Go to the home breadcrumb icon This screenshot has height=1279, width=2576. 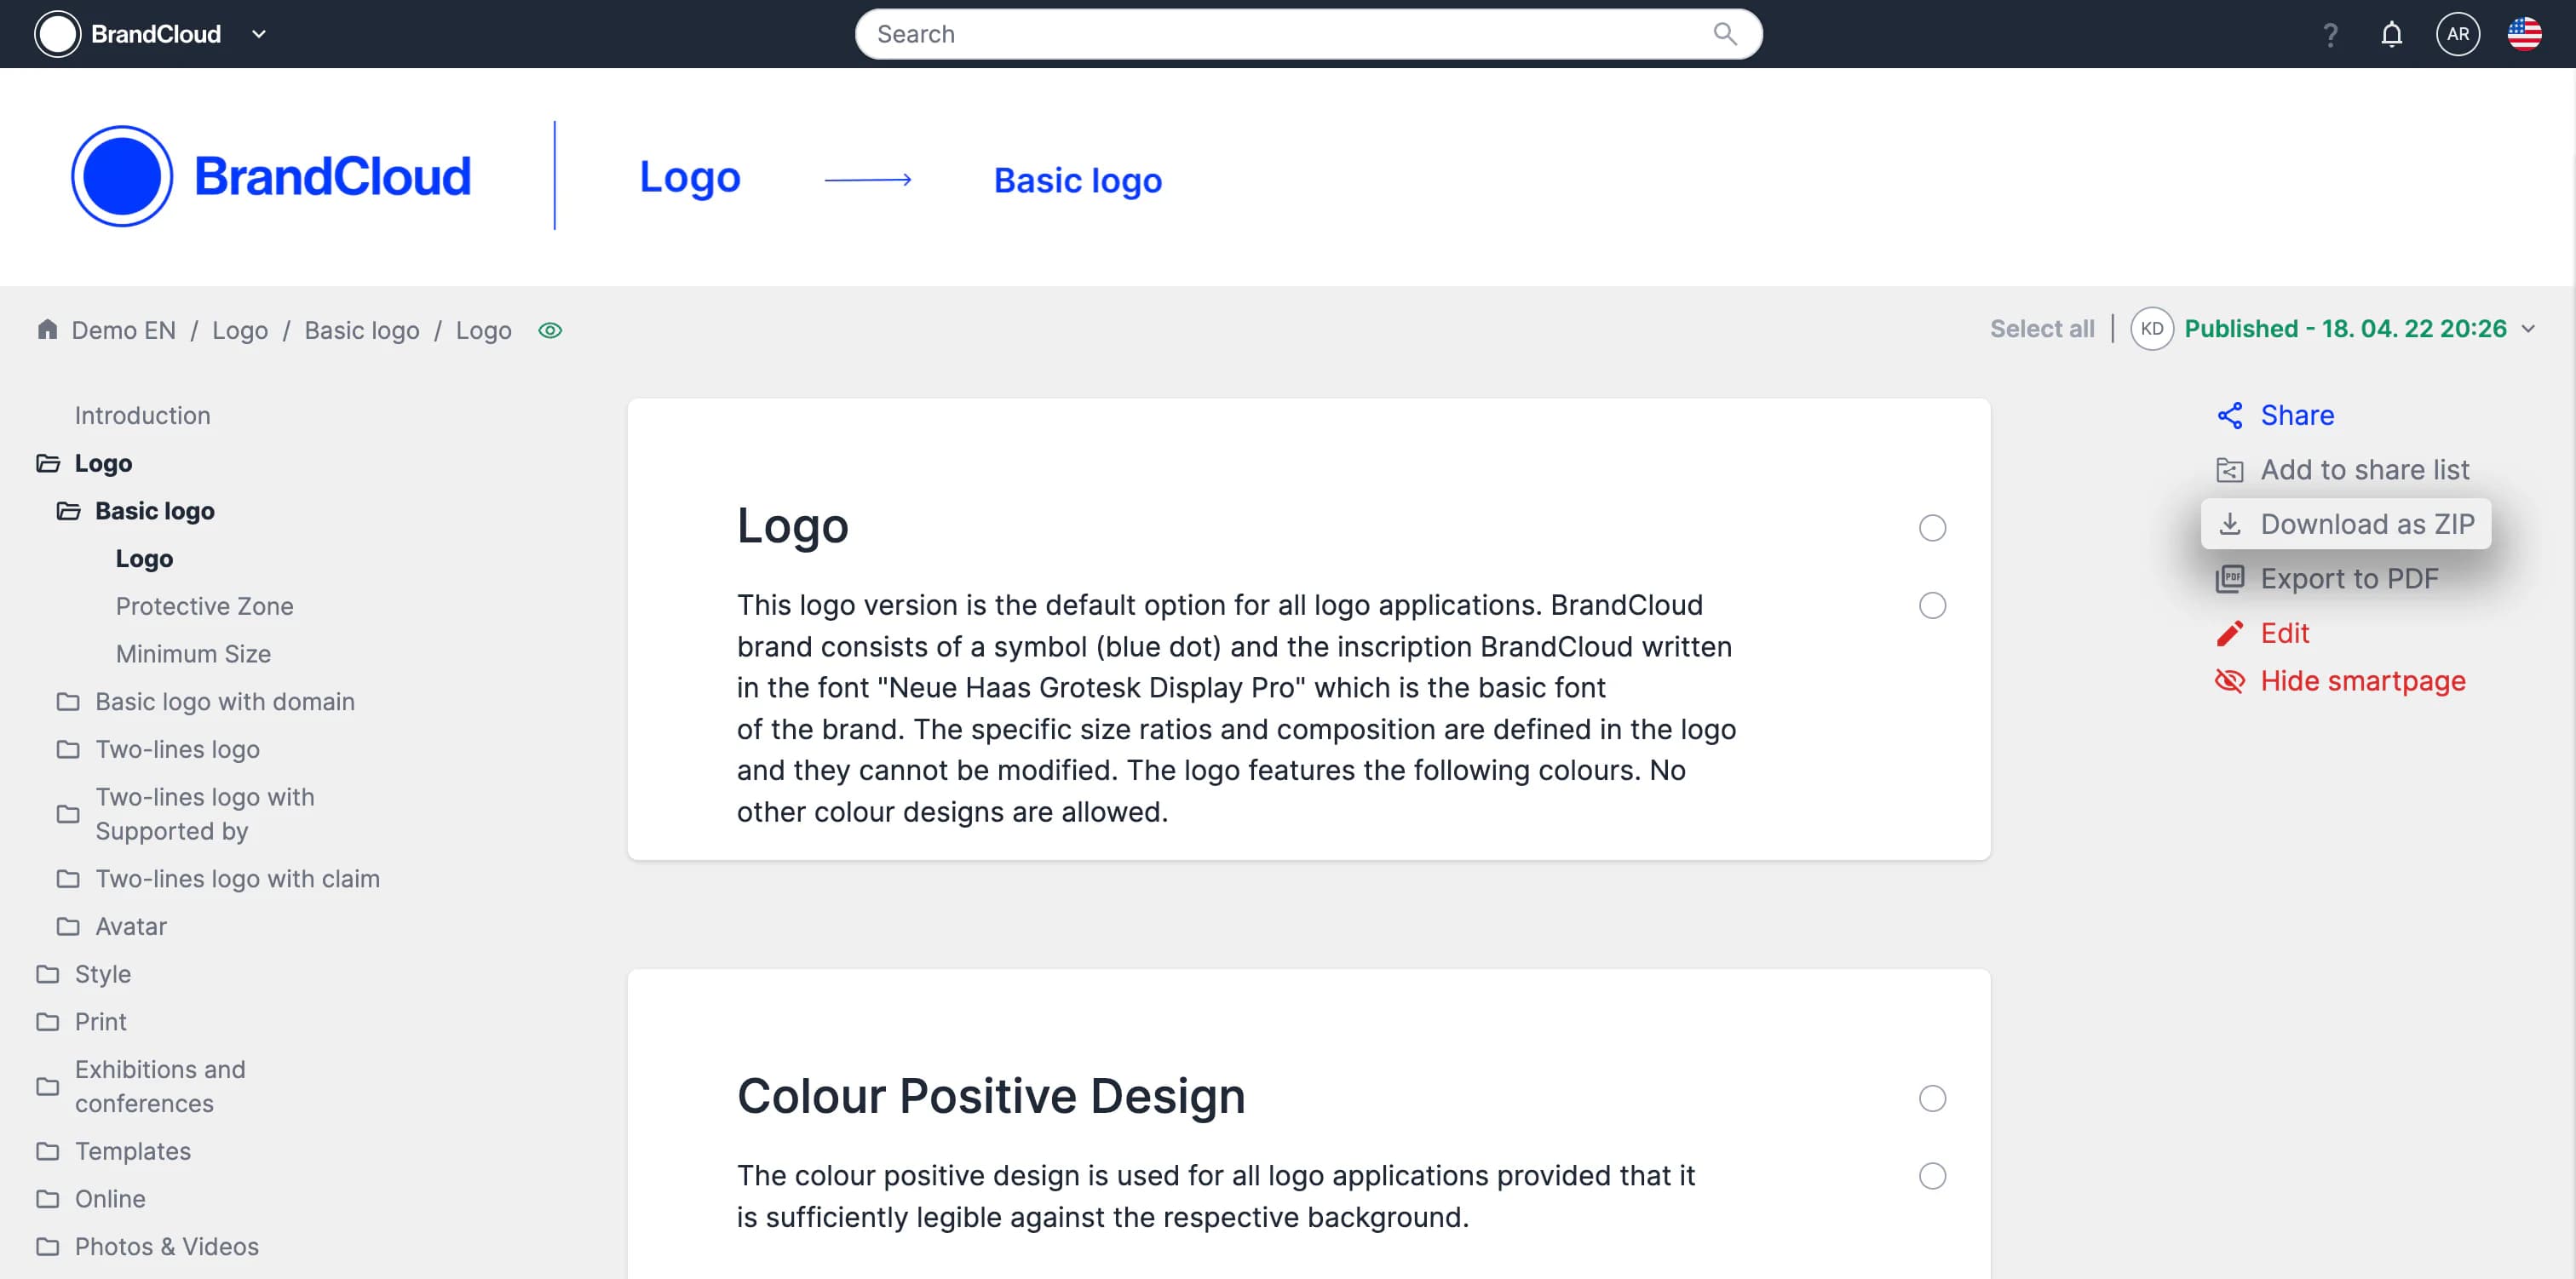[x=47, y=330]
